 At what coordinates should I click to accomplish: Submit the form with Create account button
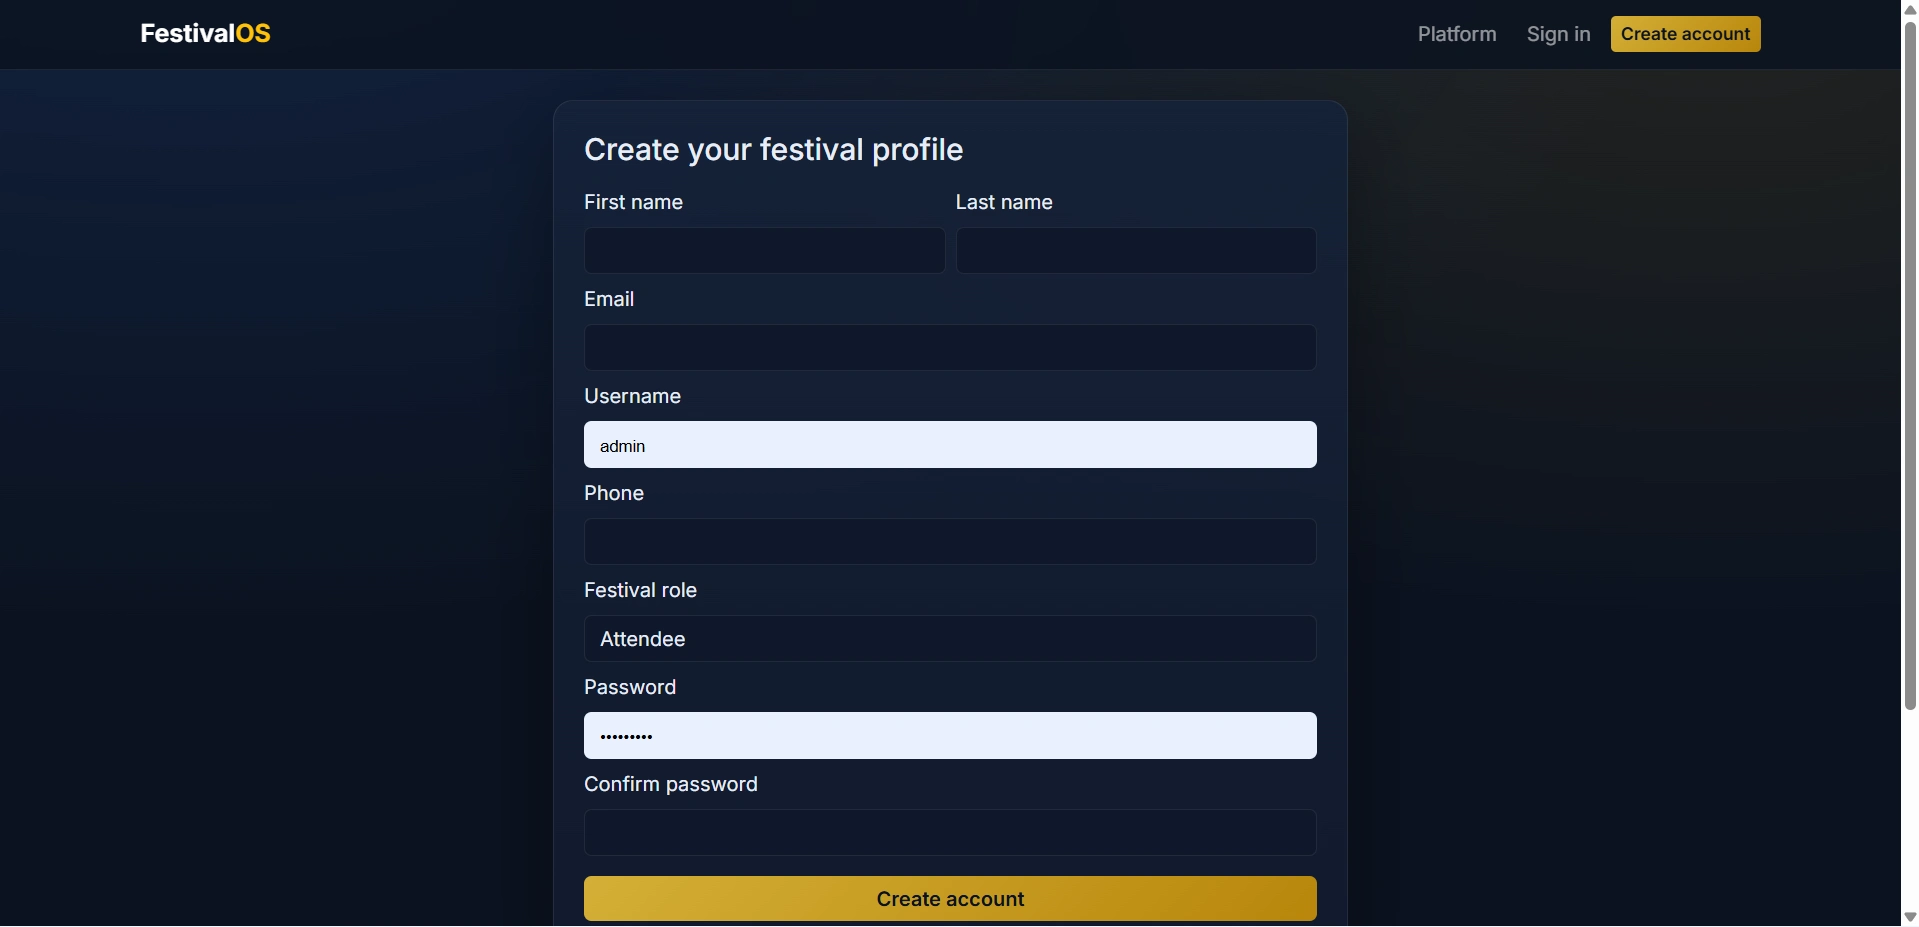pyautogui.click(x=950, y=898)
